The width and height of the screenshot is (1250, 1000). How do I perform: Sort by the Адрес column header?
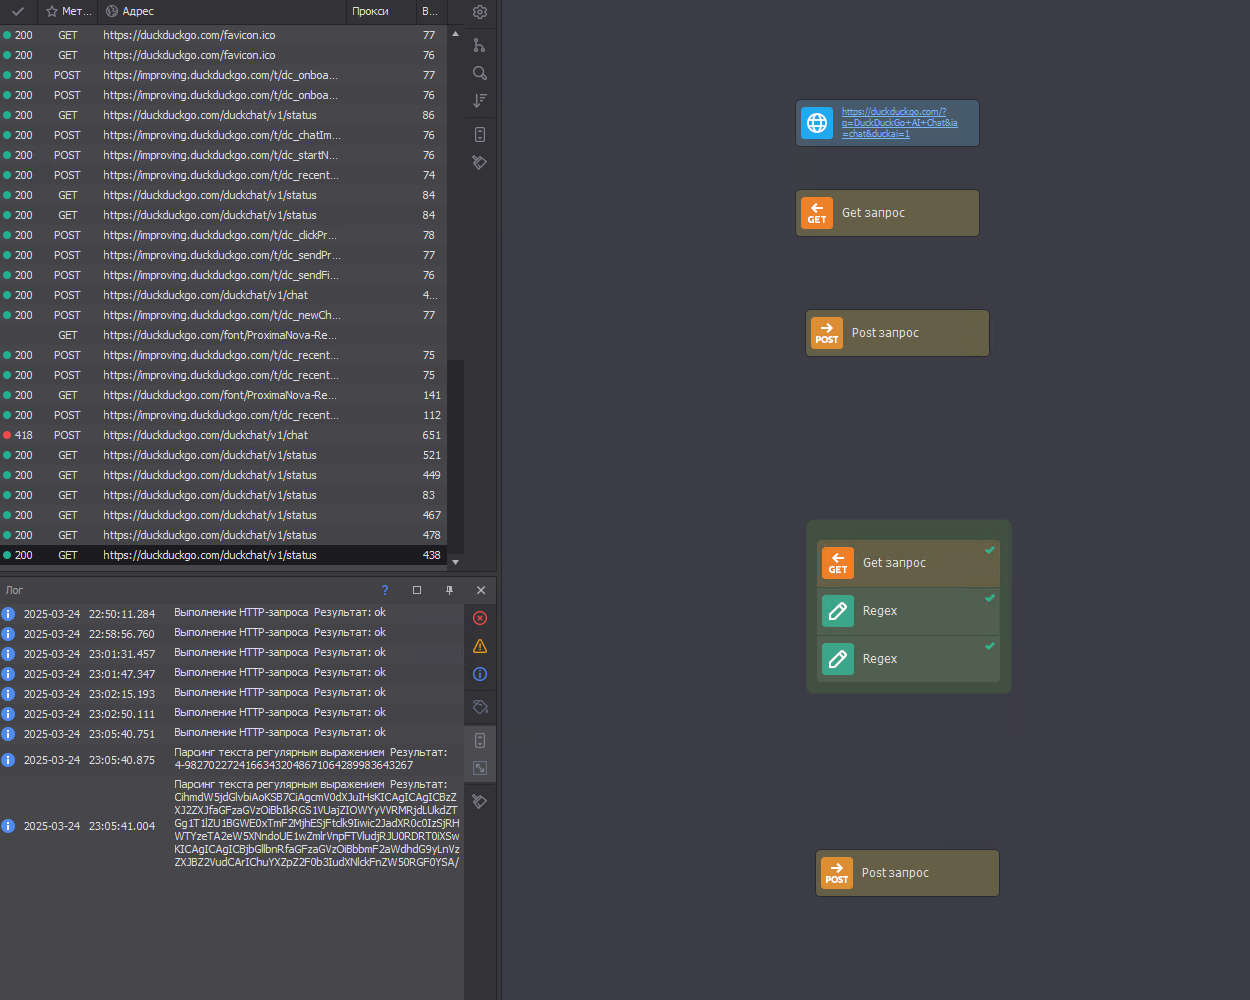(x=222, y=12)
